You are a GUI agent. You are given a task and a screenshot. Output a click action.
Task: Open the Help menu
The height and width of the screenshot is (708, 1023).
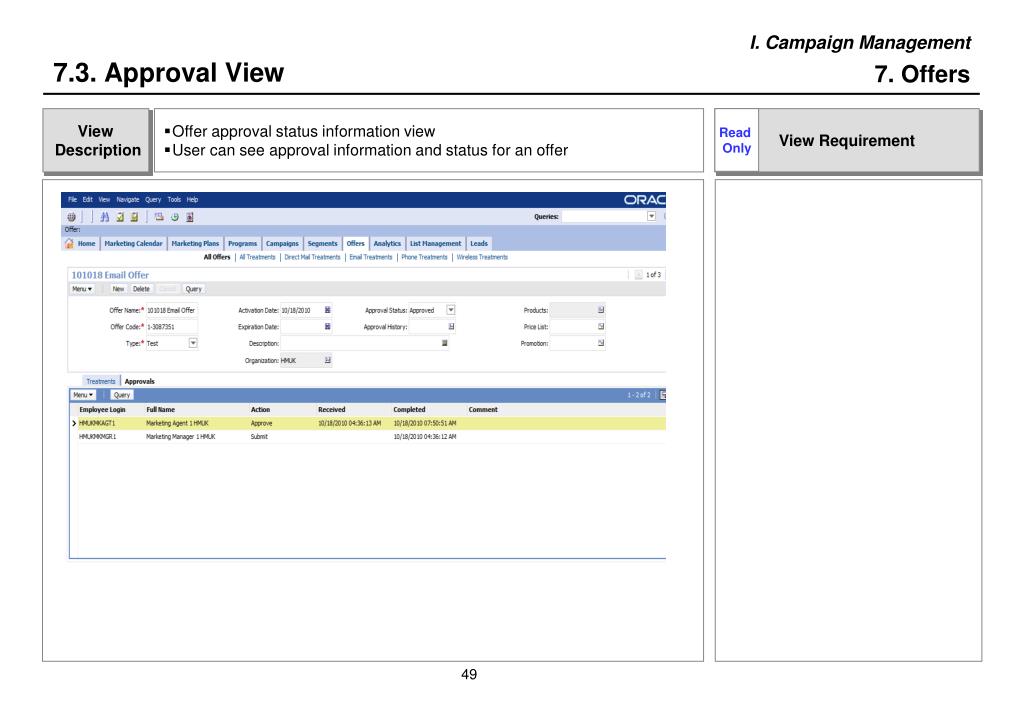(192, 200)
